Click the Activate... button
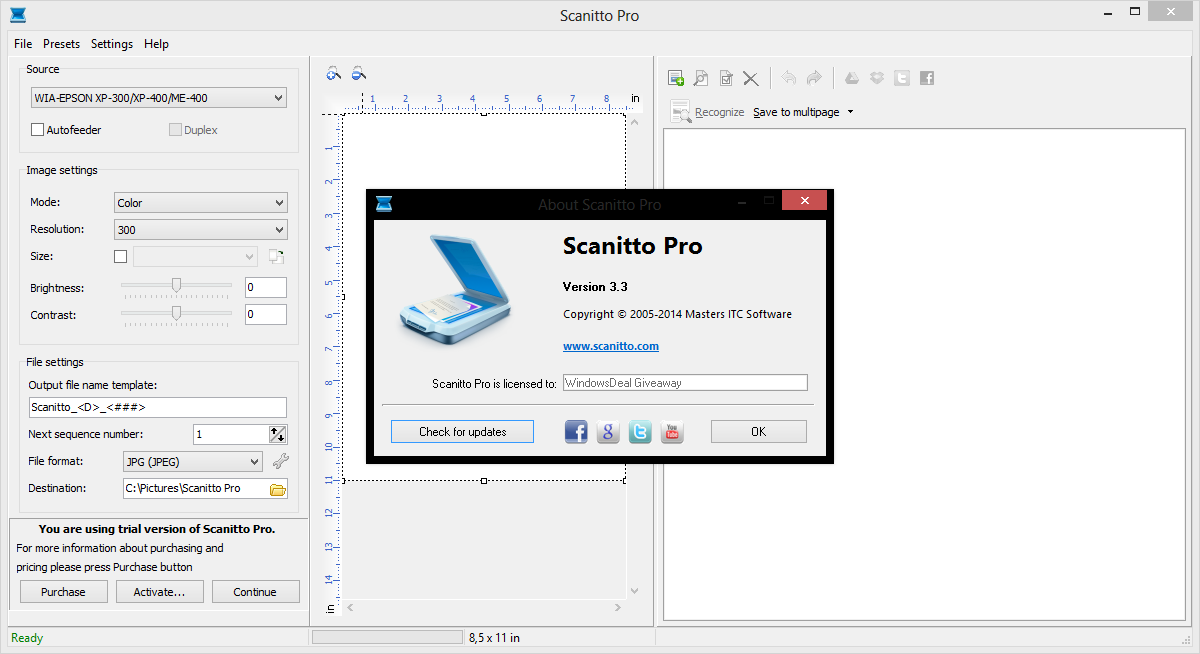 click(159, 592)
